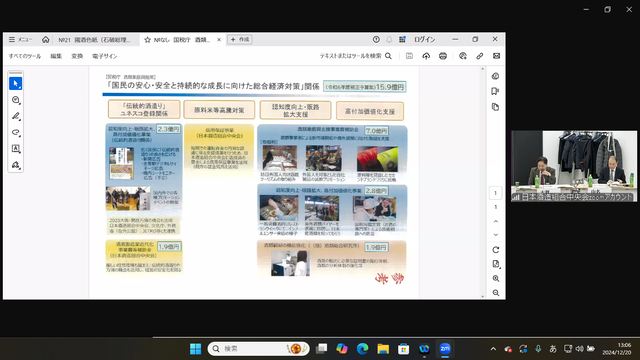The height and width of the screenshot is (360, 640).
Task: Open the AI assistant icon in right panel
Action: 496,76
